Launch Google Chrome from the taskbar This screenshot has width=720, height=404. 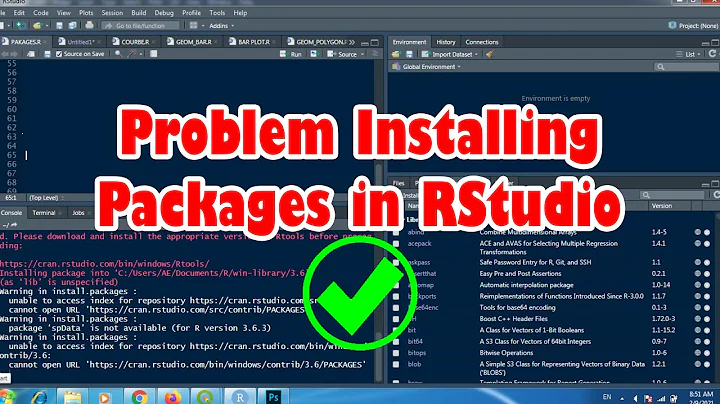[139, 397]
